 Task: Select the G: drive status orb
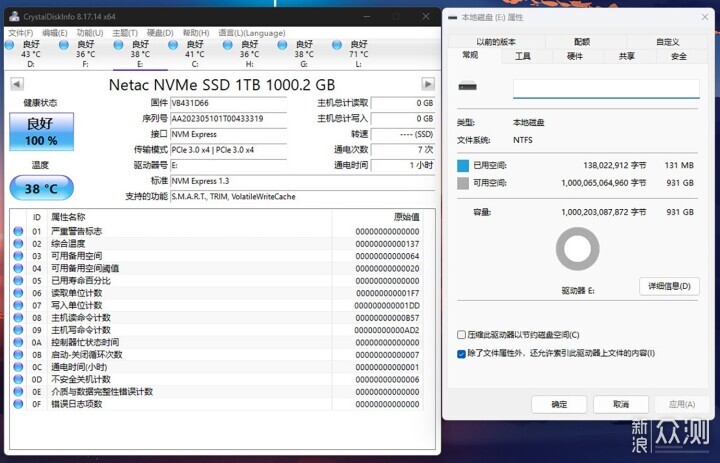point(282,45)
